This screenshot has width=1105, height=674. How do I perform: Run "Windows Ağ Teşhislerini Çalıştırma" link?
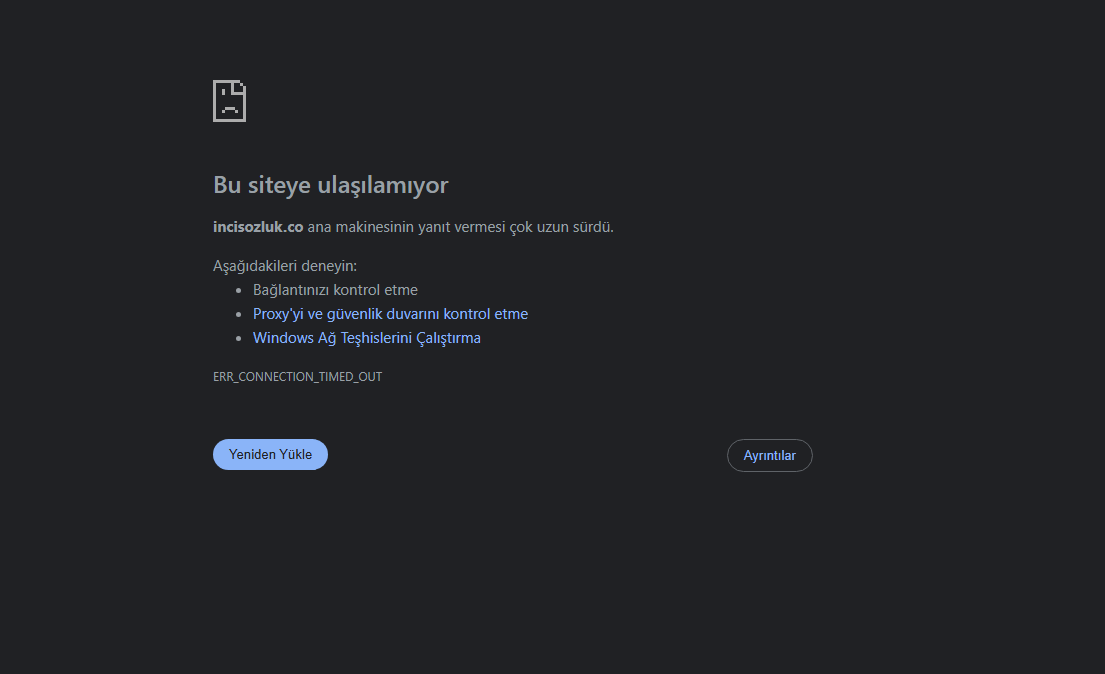coord(366,338)
